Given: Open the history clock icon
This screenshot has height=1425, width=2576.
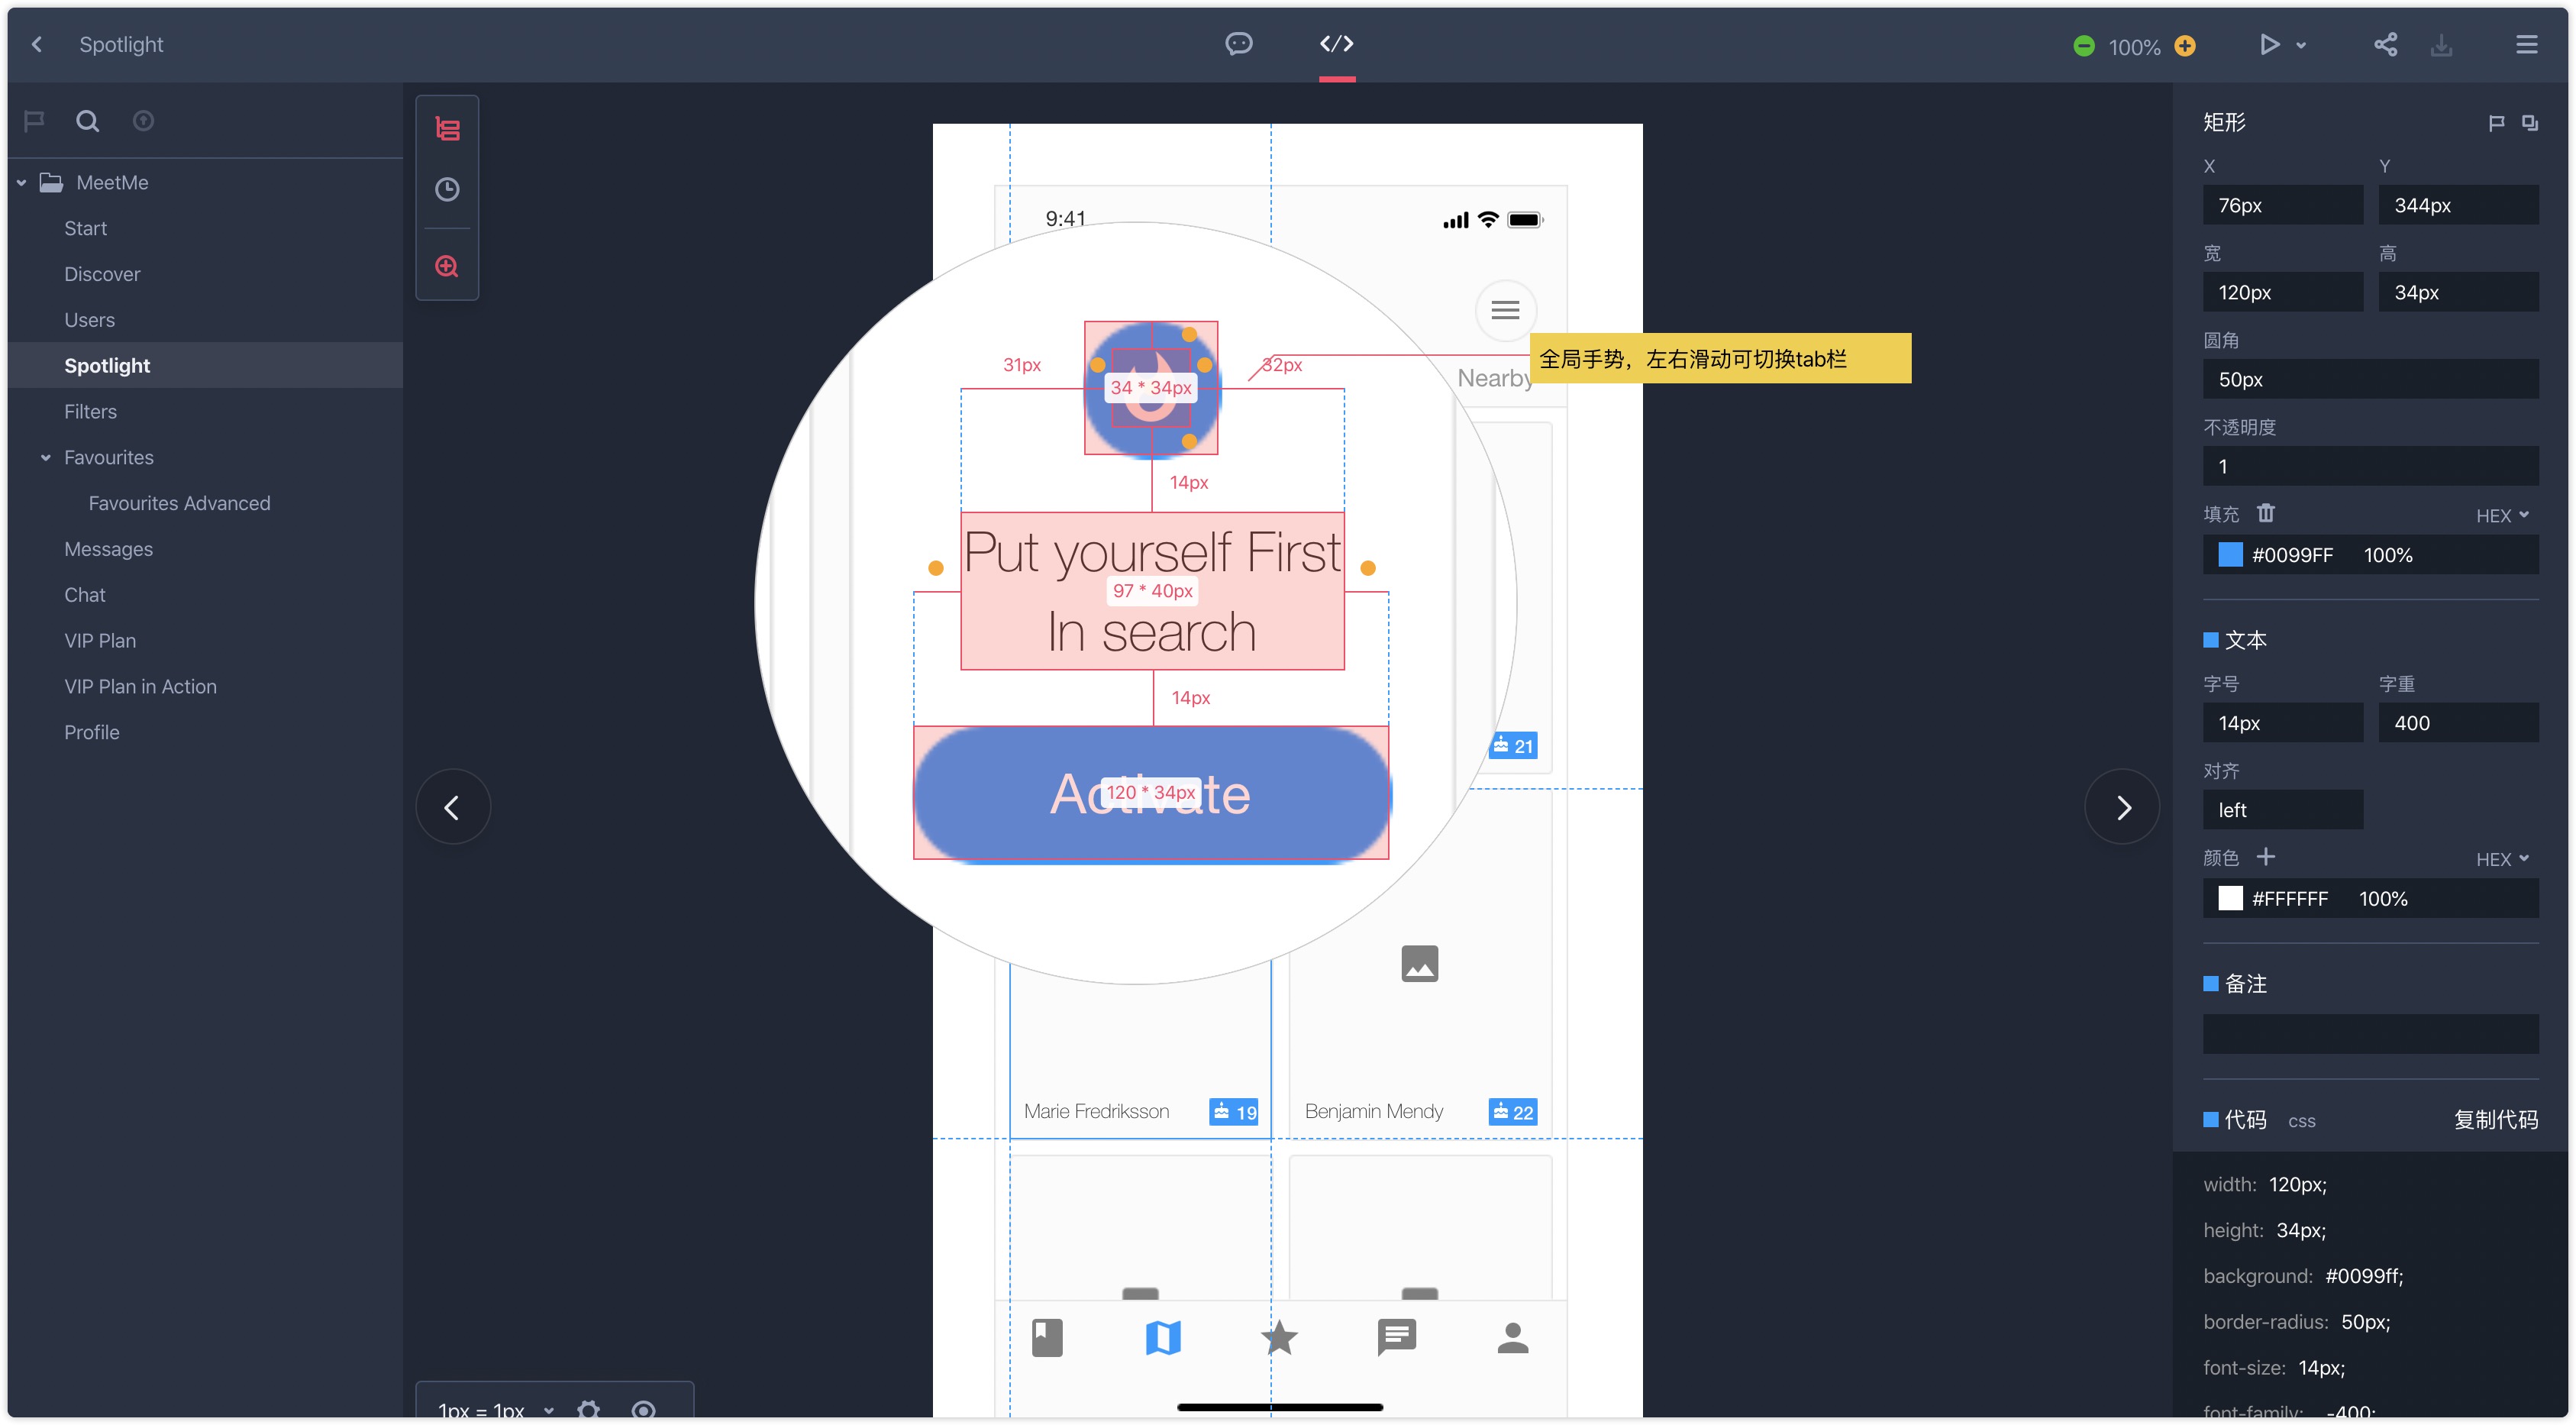Looking at the screenshot, I should 447,189.
